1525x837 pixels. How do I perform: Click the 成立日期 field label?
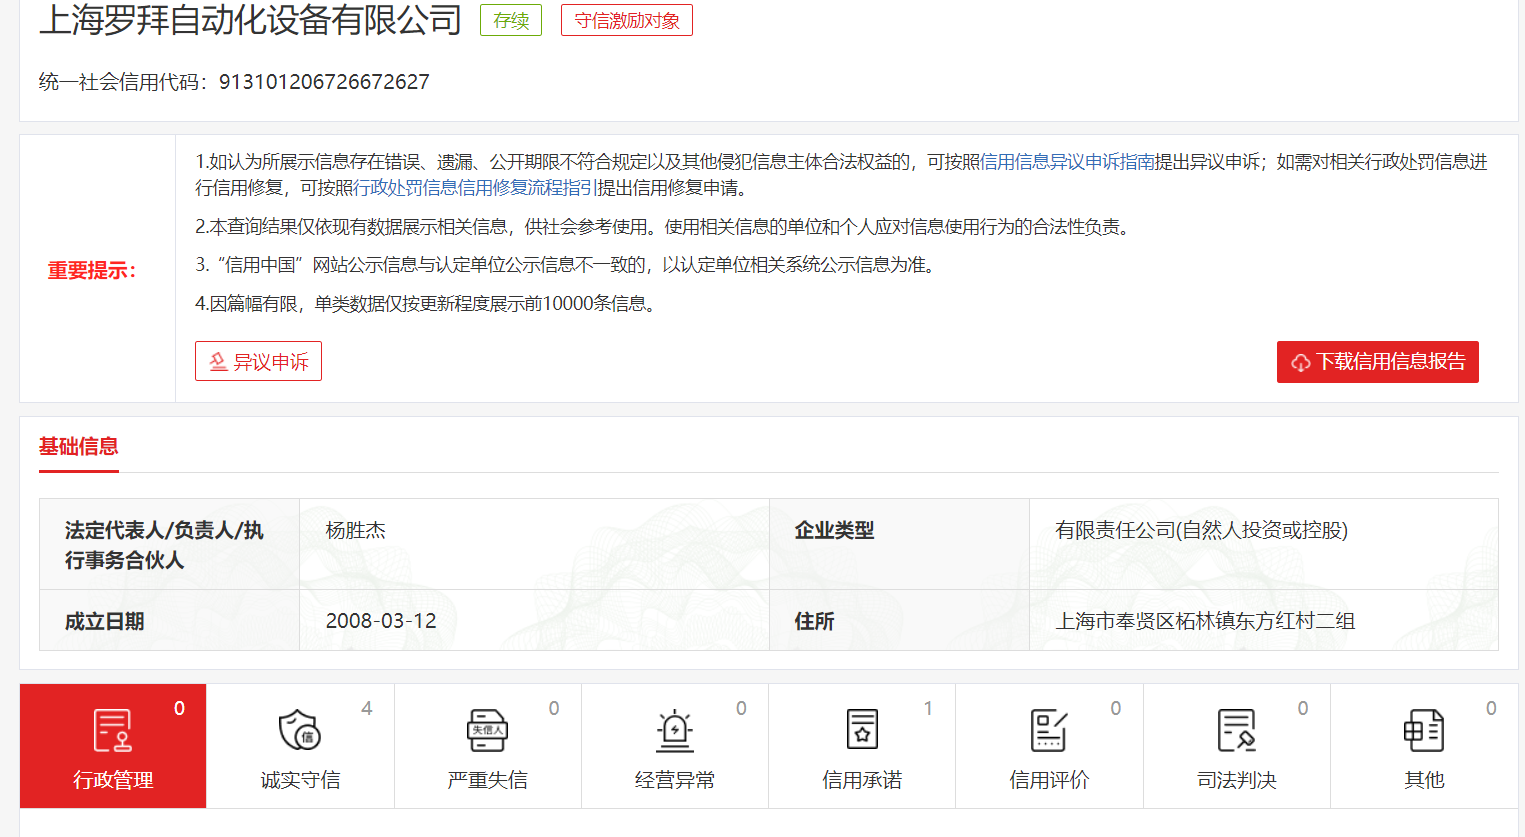[x=105, y=621]
